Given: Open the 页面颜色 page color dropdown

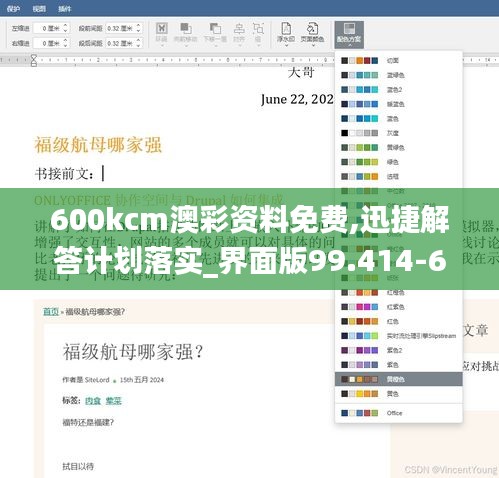Looking at the screenshot, I should (312, 33).
